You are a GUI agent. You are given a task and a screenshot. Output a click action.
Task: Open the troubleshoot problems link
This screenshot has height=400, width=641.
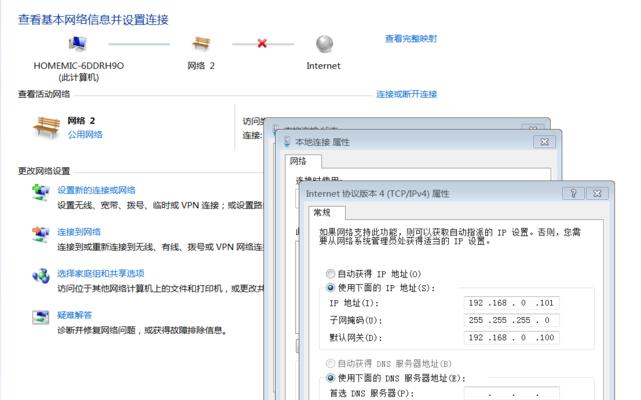pyautogui.click(x=74, y=315)
